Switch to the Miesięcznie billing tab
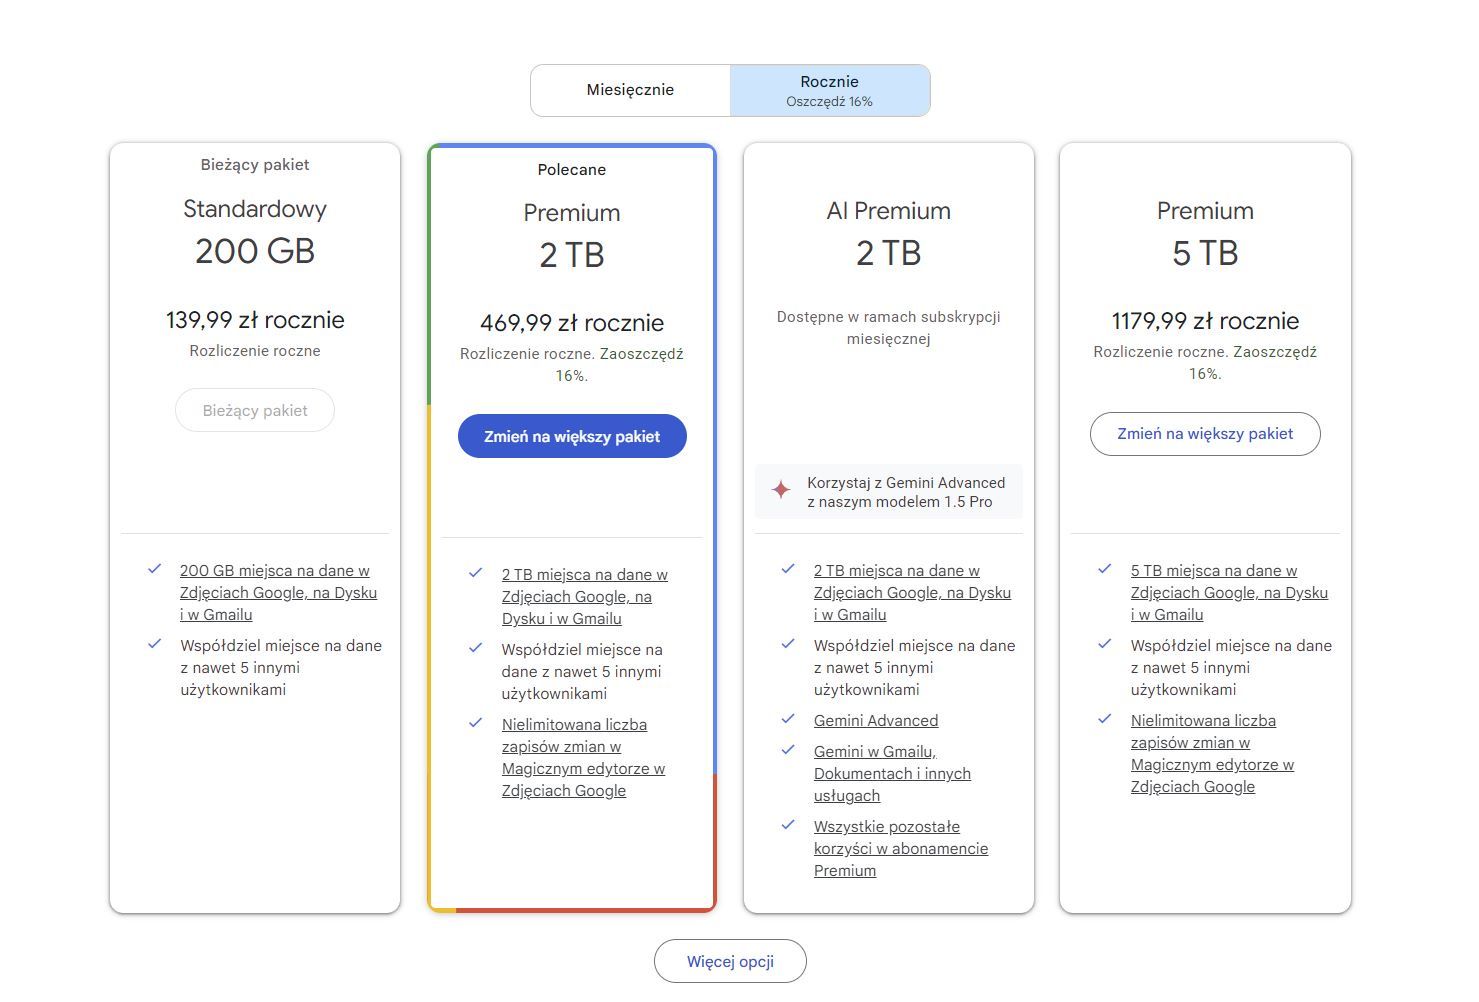The image size is (1479, 1002). [x=630, y=90]
